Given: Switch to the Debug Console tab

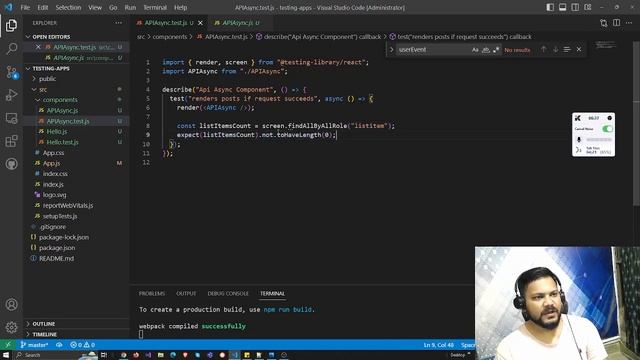Looking at the screenshot, I should tap(228, 293).
